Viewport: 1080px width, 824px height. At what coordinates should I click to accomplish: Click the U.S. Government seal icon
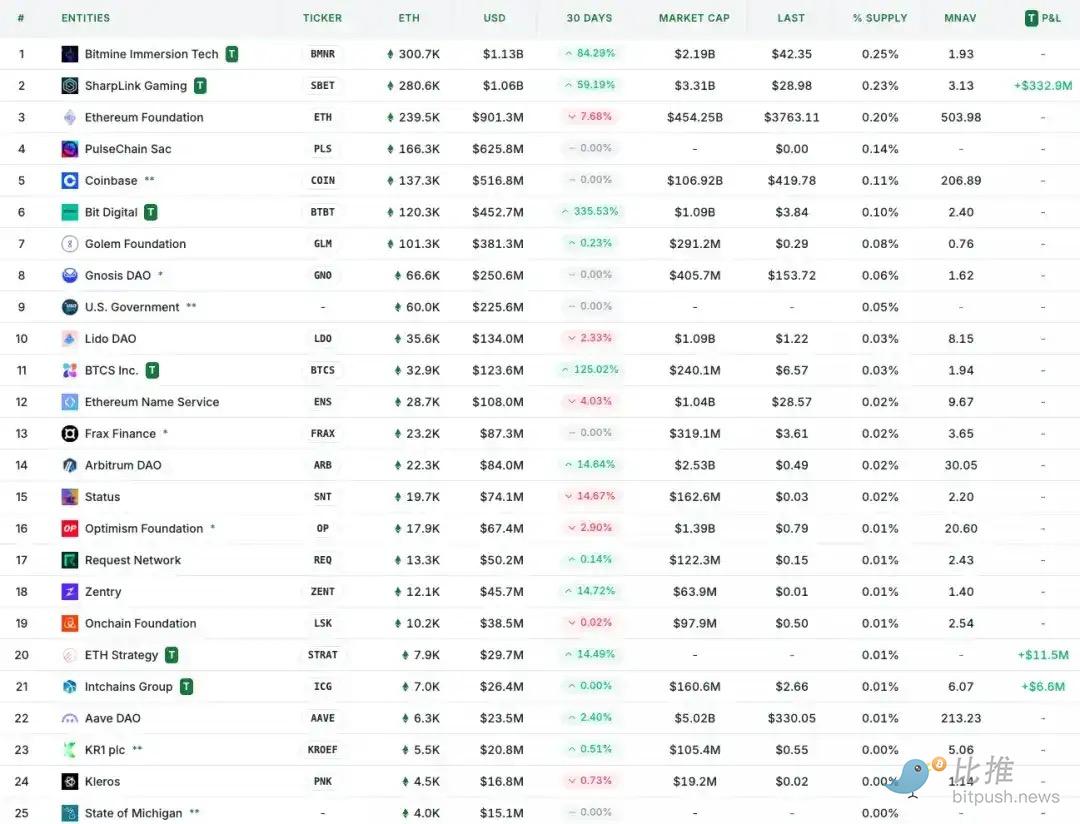click(70, 307)
